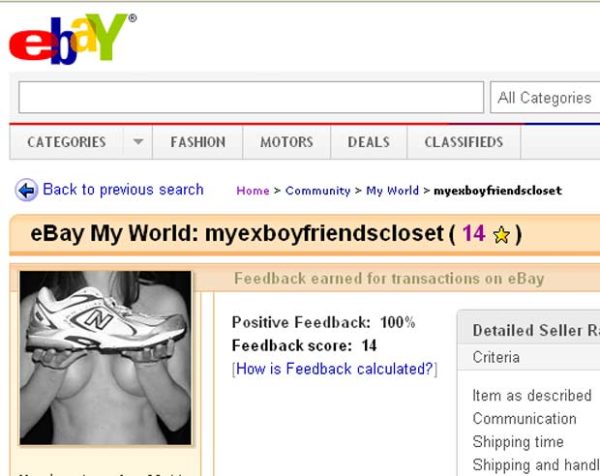Click the Detailed Seller Ratings header
Screen dimensions: 600x476
[x=536, y=330]
